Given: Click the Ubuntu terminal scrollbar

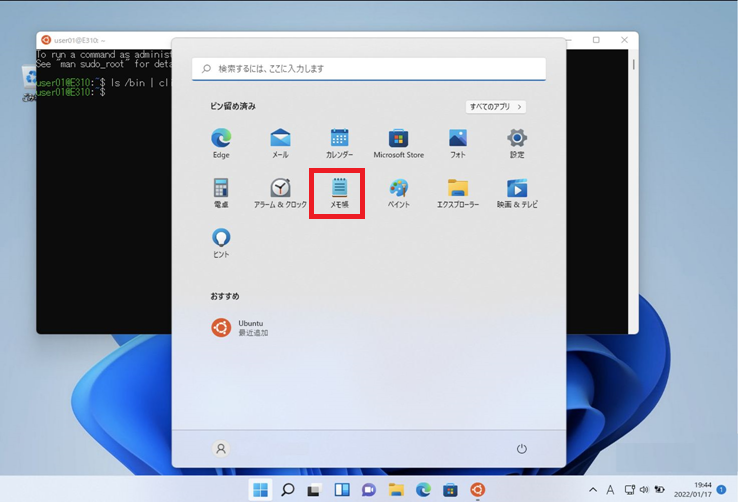Looking at the screenshot, I should (634, 64).
